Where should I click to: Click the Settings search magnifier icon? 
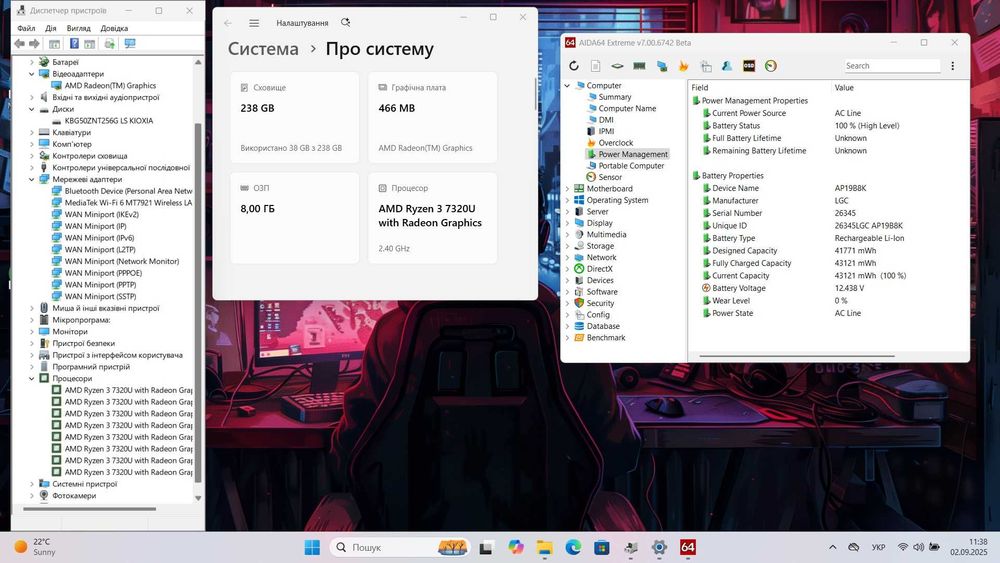(x=346, y=22)
